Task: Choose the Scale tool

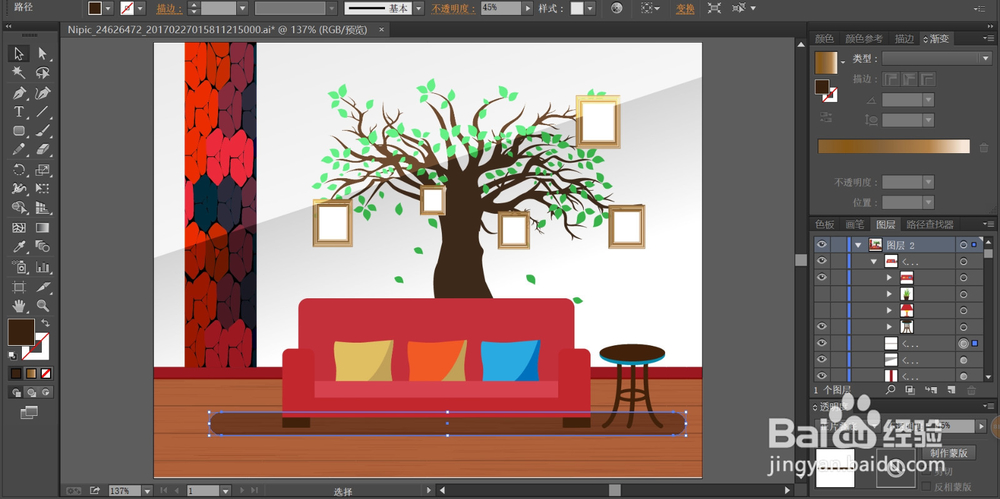Action: click(43, 170)
